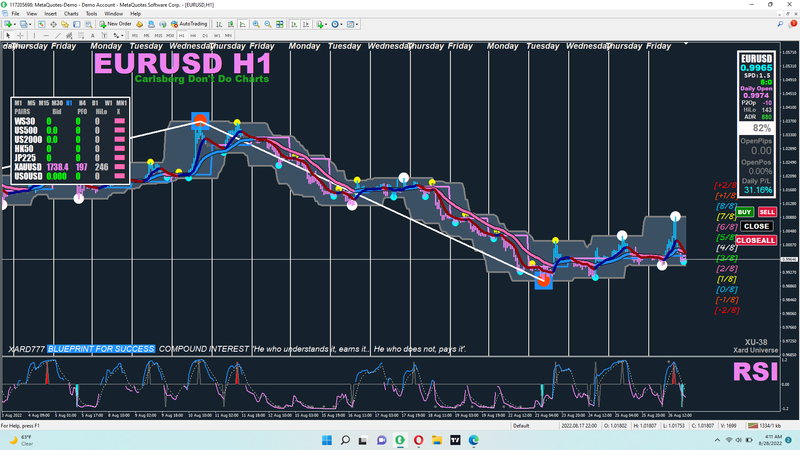800x450 pixels.
Task: Select the D1 timeframe toolbar button
Action: coord(205,35)
